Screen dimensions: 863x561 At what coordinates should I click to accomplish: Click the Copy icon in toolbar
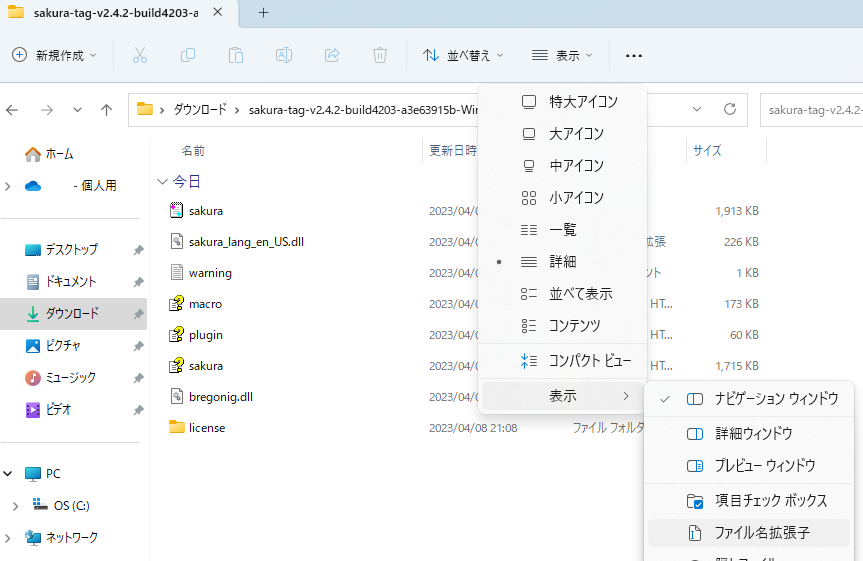tap(188, 55)
